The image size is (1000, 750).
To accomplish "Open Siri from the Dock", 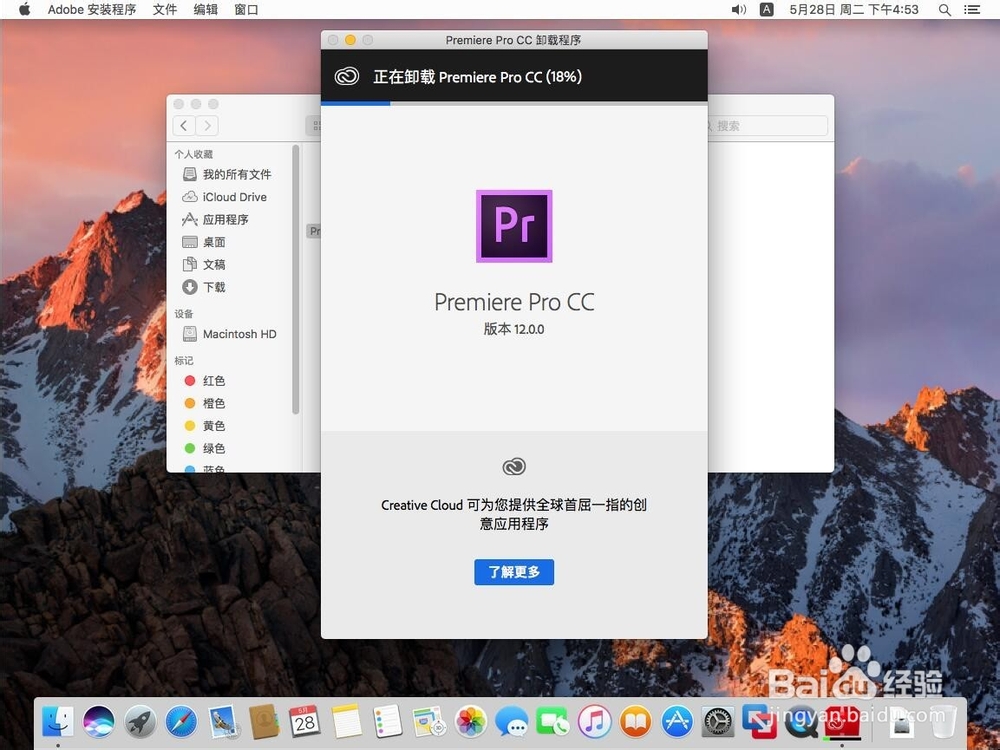I will [x=99, y=722].
